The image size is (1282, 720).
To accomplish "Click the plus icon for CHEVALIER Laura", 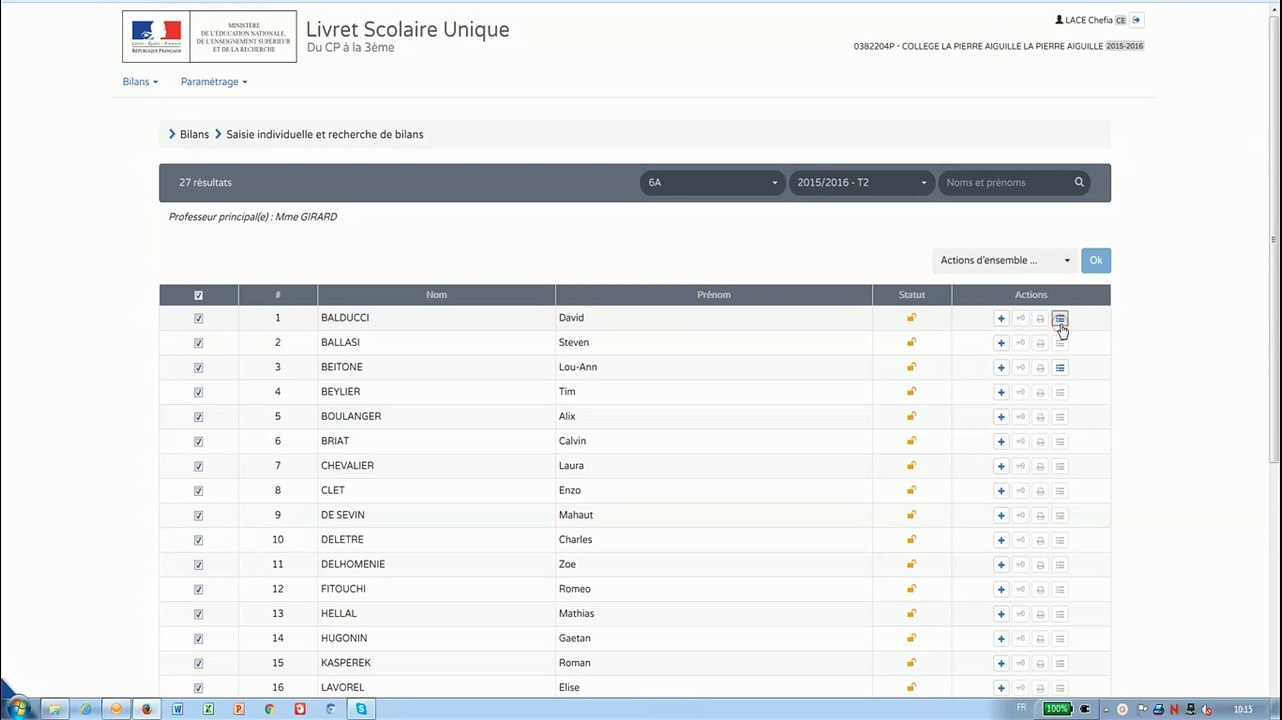I will pyautogui.click(x=1001, y=466).
